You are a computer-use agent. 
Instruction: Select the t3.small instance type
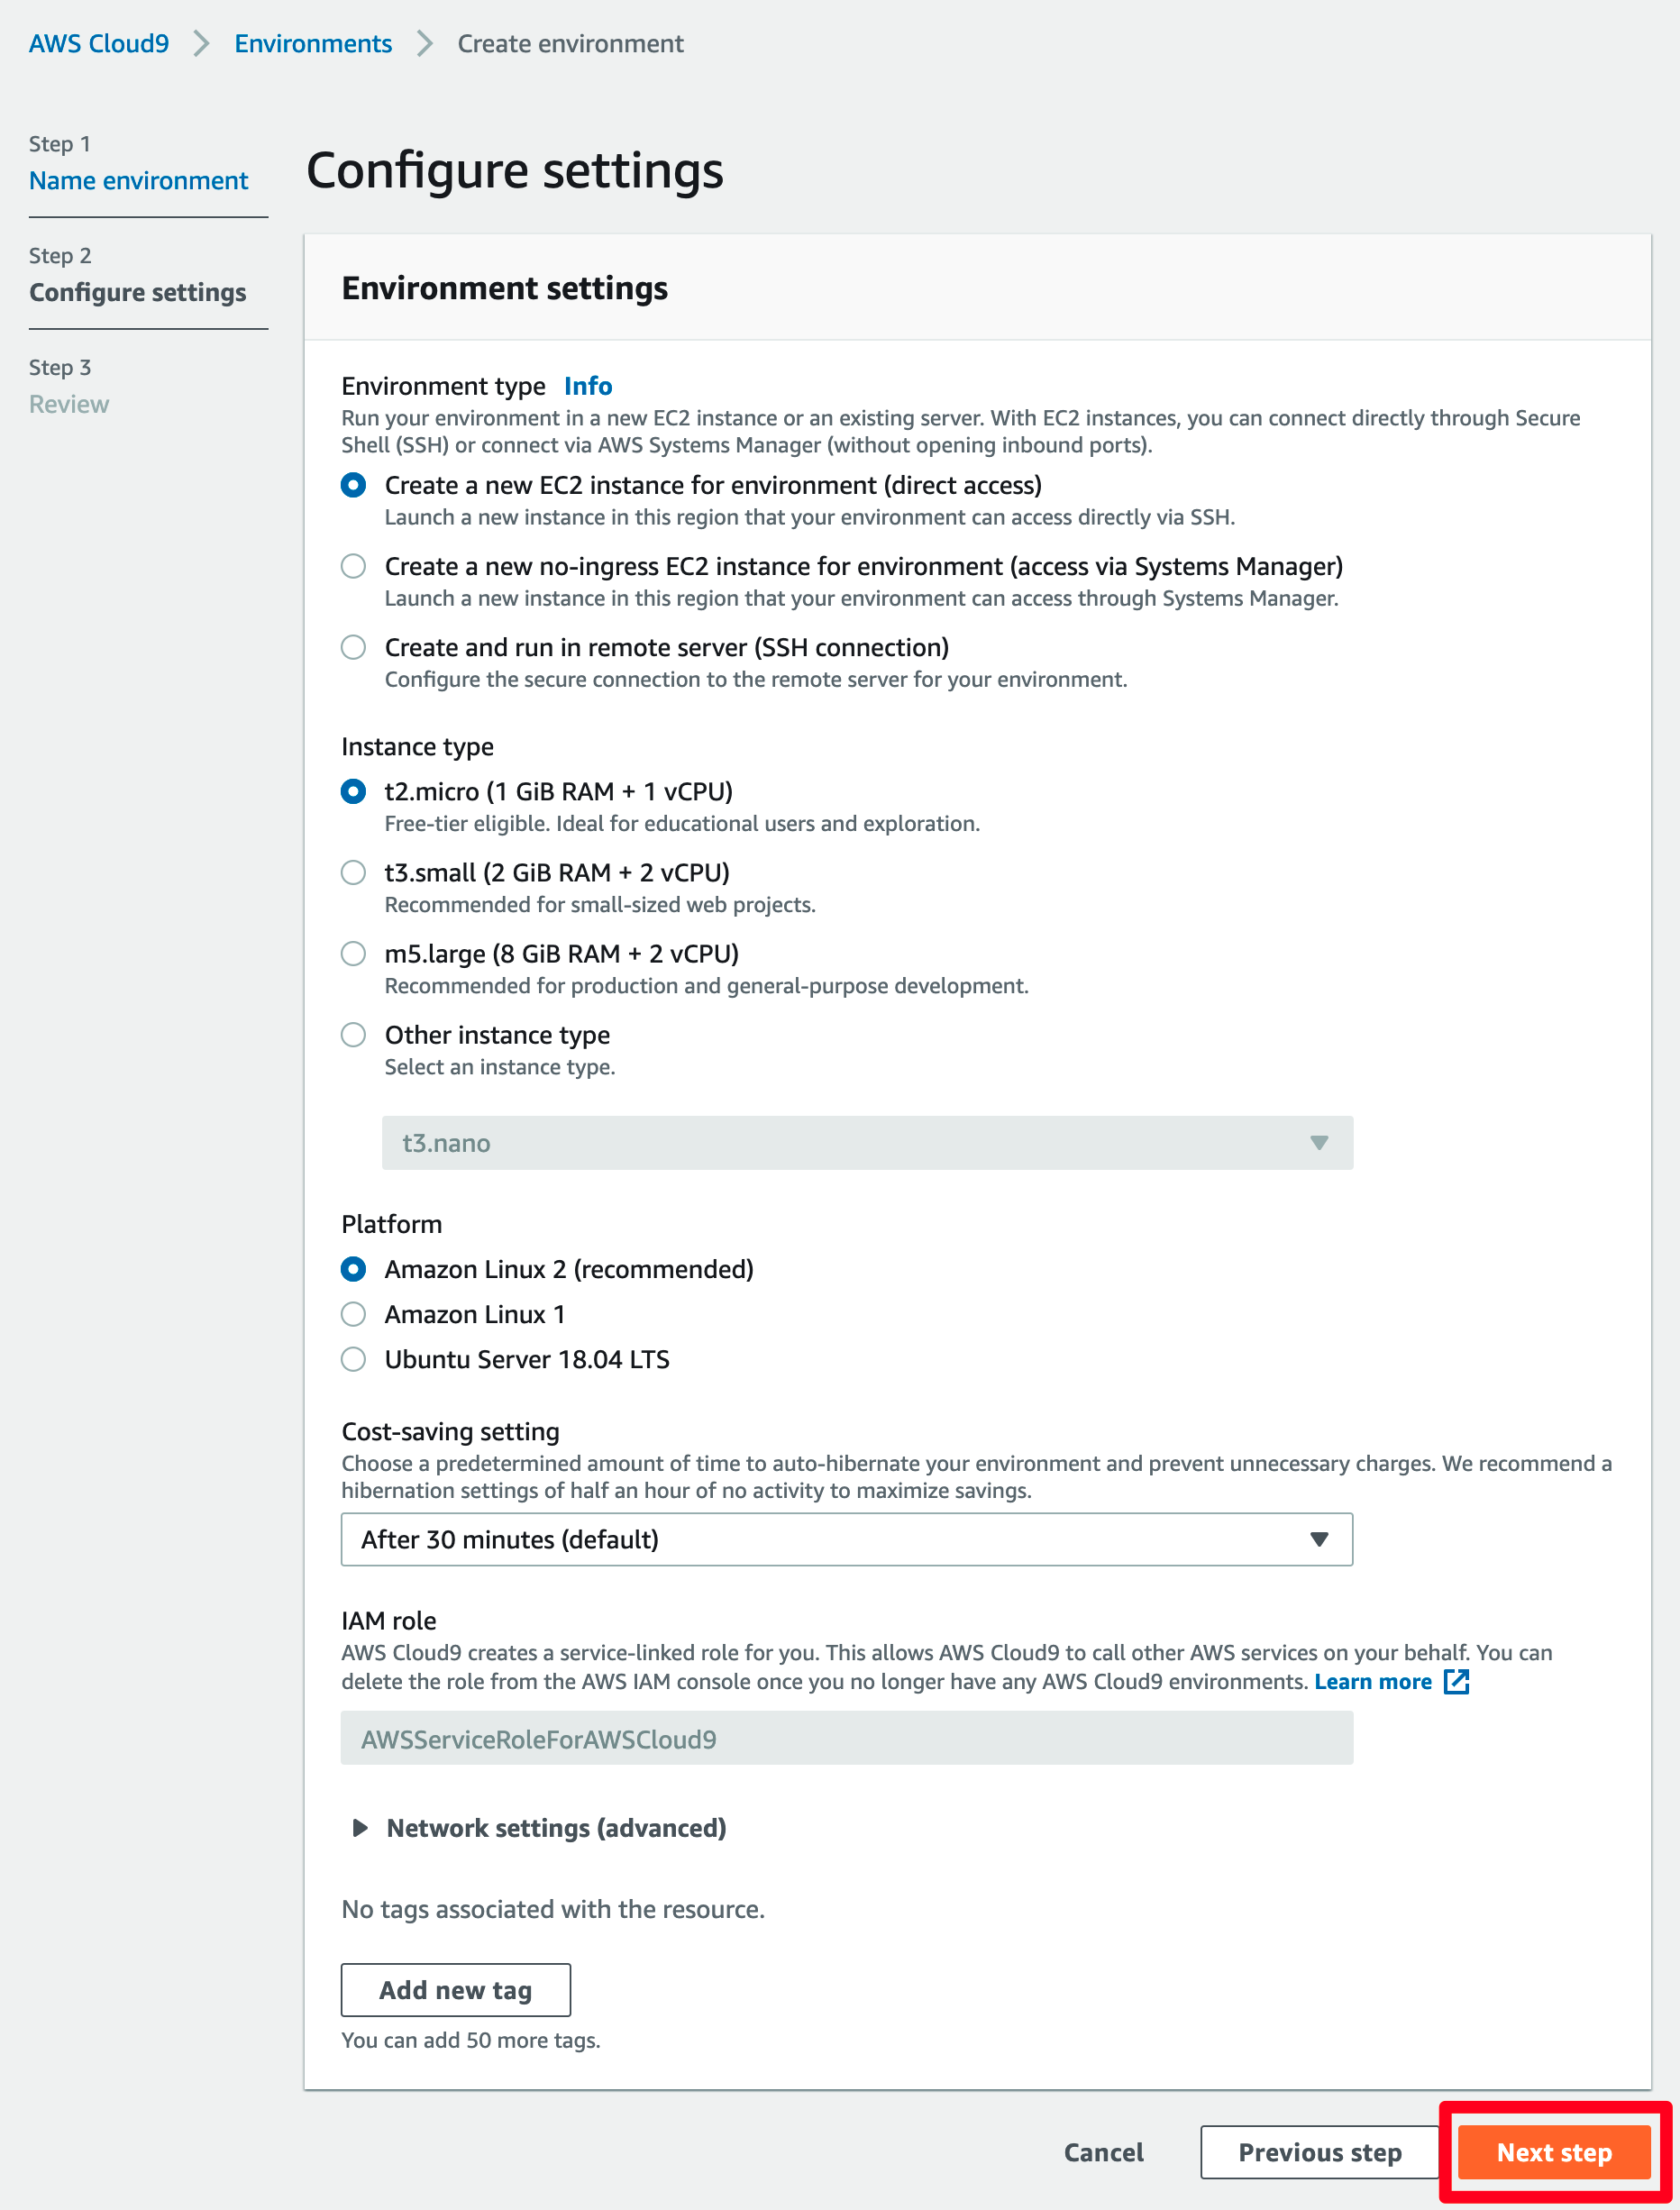point(353,873)
